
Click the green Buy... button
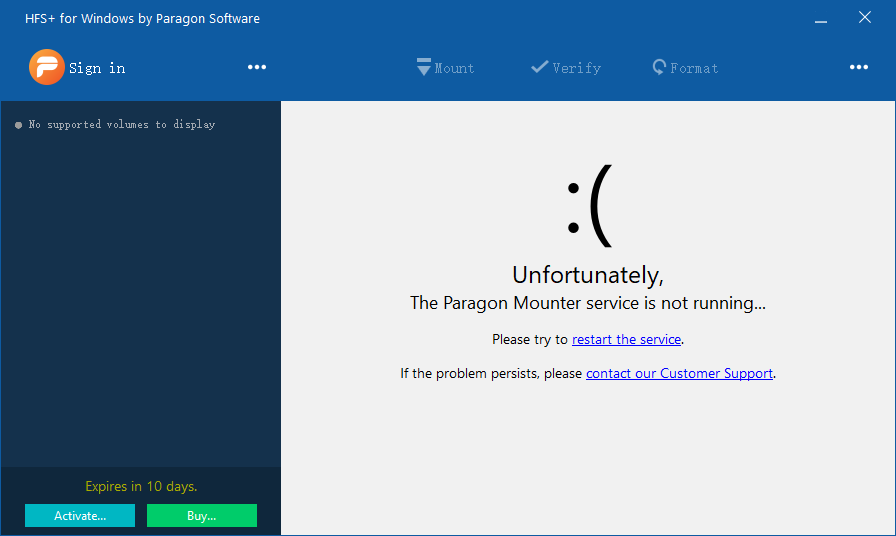tap(202, 515)
